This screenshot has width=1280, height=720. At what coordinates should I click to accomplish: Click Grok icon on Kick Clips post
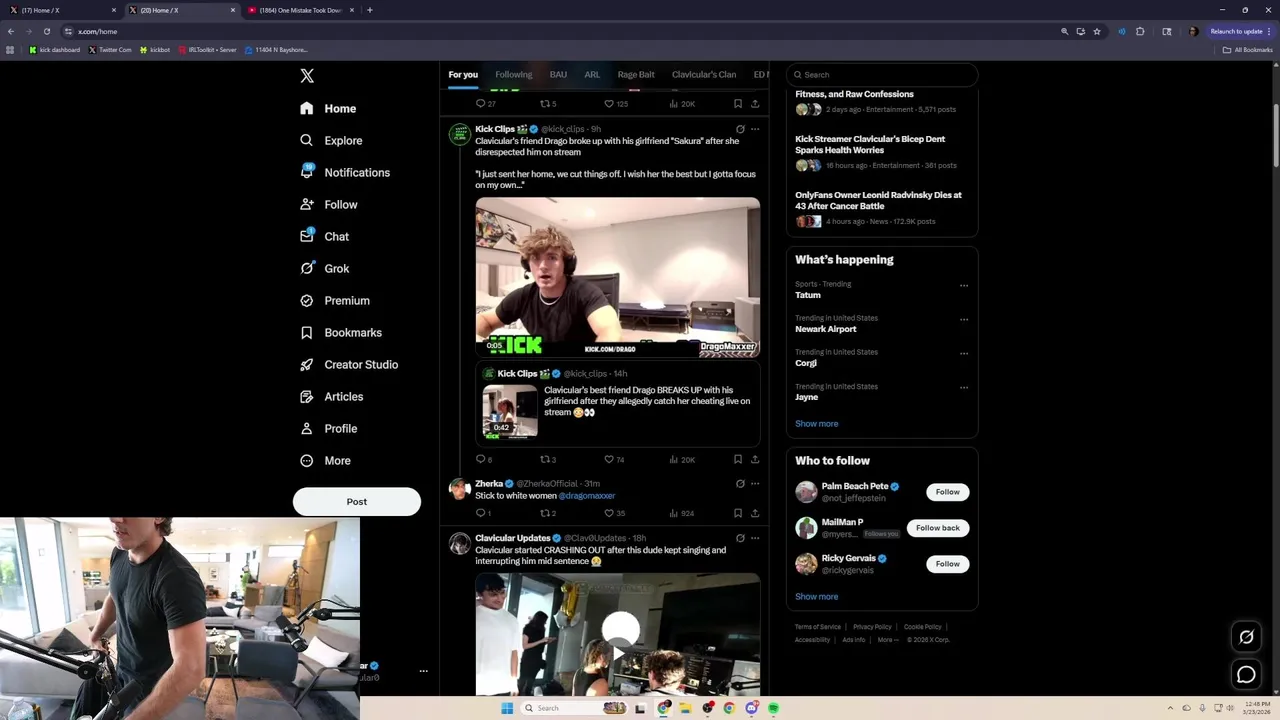[x=740, y=129]
